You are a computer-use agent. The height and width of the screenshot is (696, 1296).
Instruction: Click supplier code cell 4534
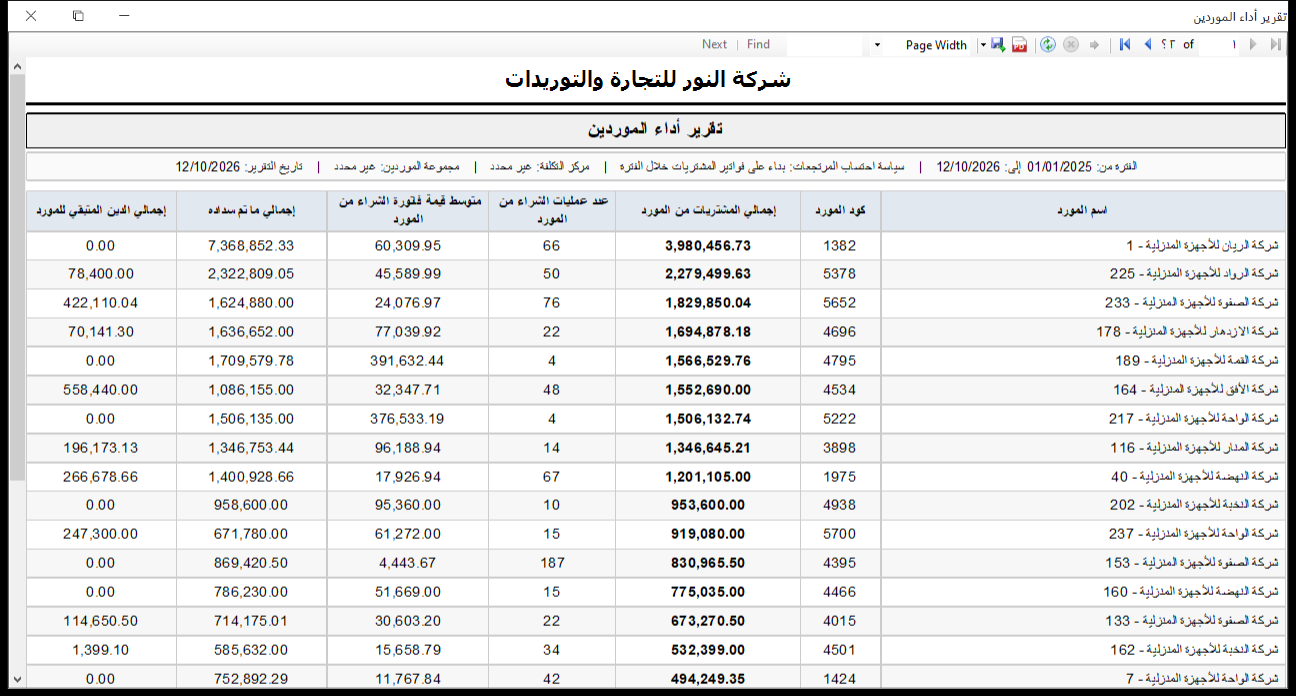[x=840, y=389]
